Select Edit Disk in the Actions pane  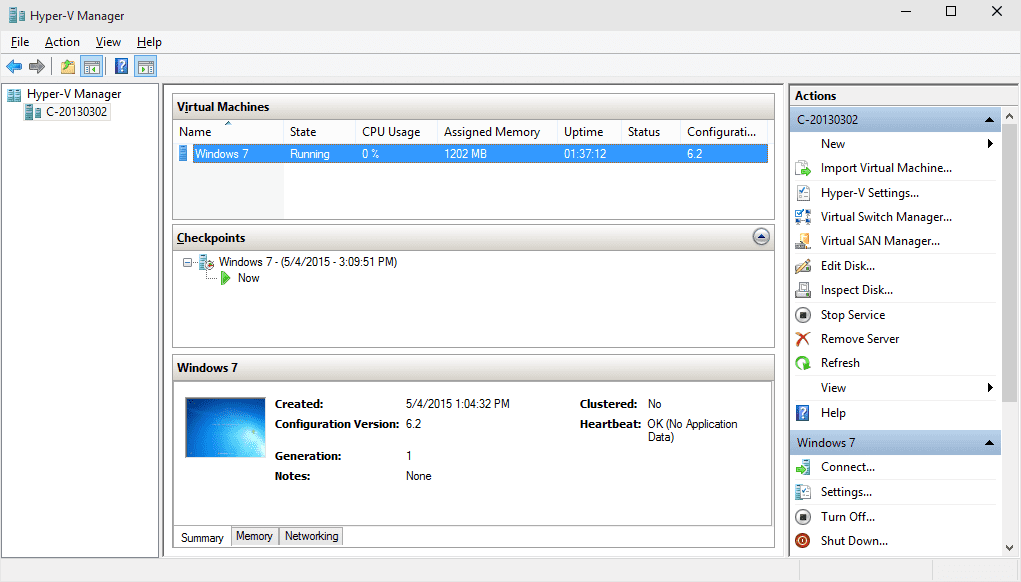click(849, 265)
